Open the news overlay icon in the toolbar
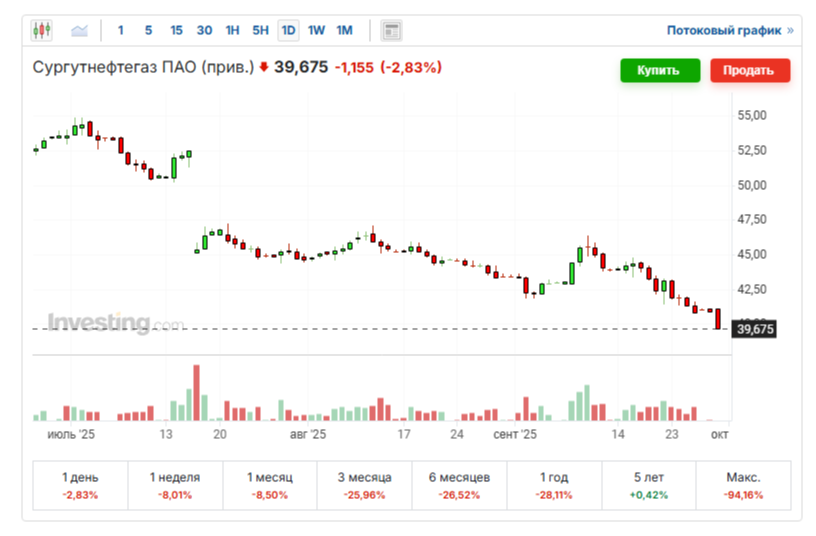The image size is (816, 536). coord(391,31)
